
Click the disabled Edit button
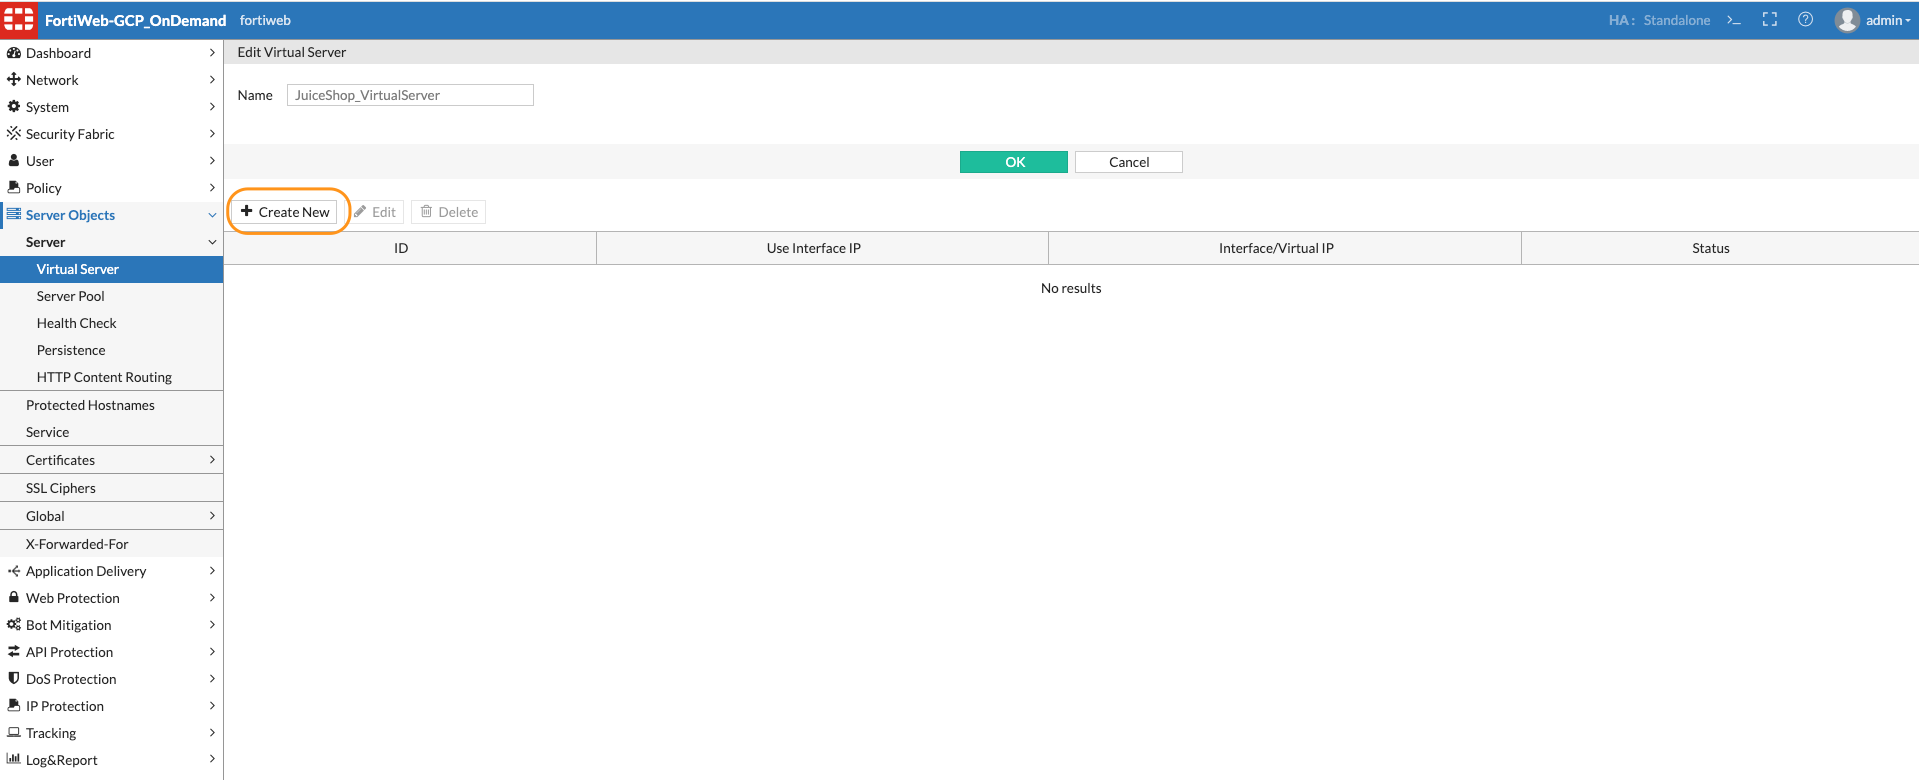point(375,212)
